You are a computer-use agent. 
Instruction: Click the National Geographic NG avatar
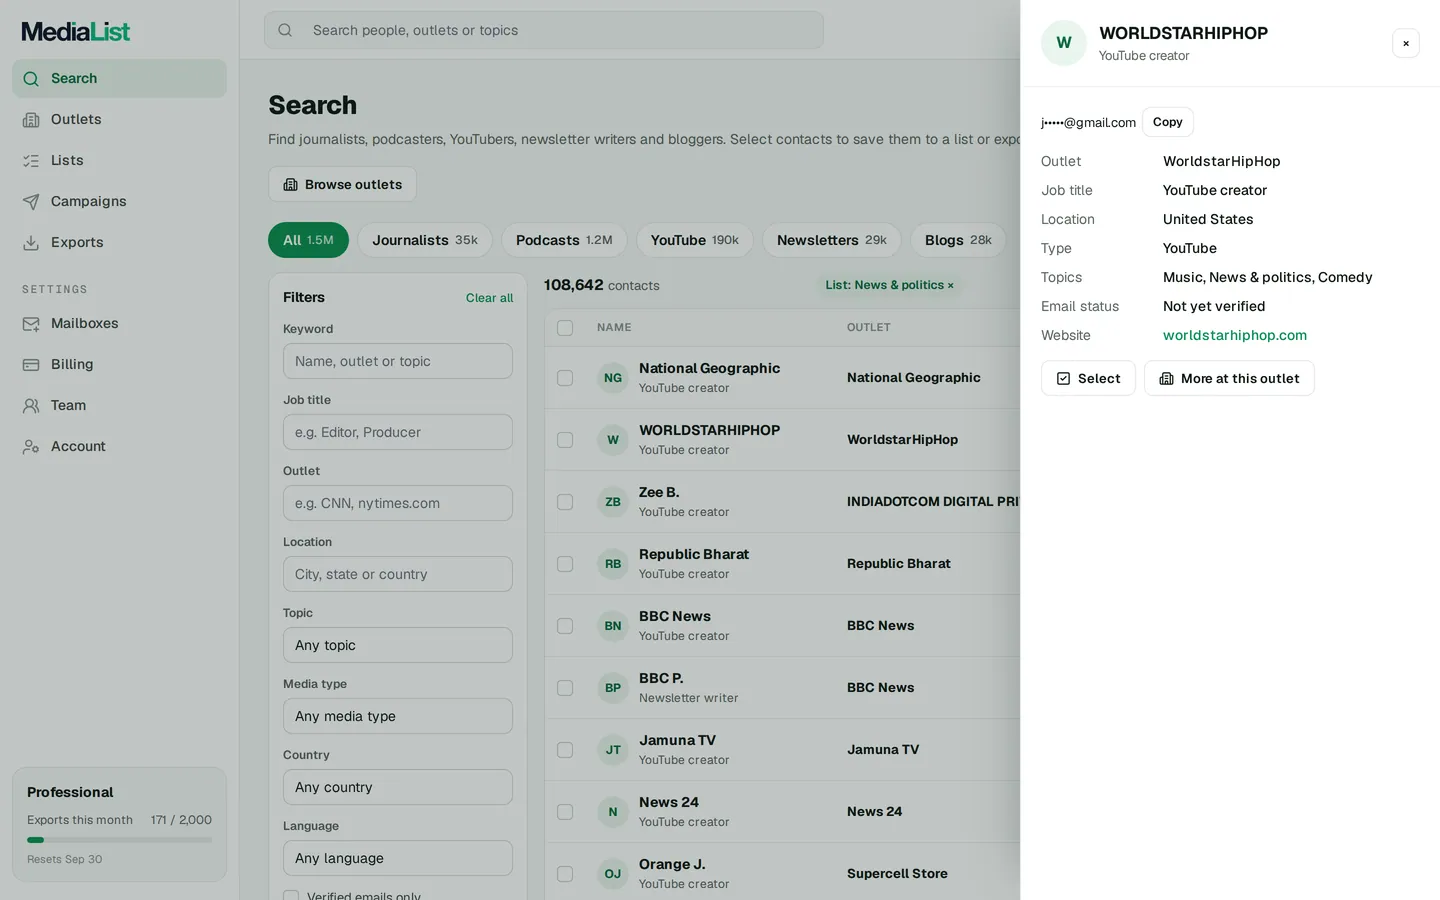(x=613, y=378)
